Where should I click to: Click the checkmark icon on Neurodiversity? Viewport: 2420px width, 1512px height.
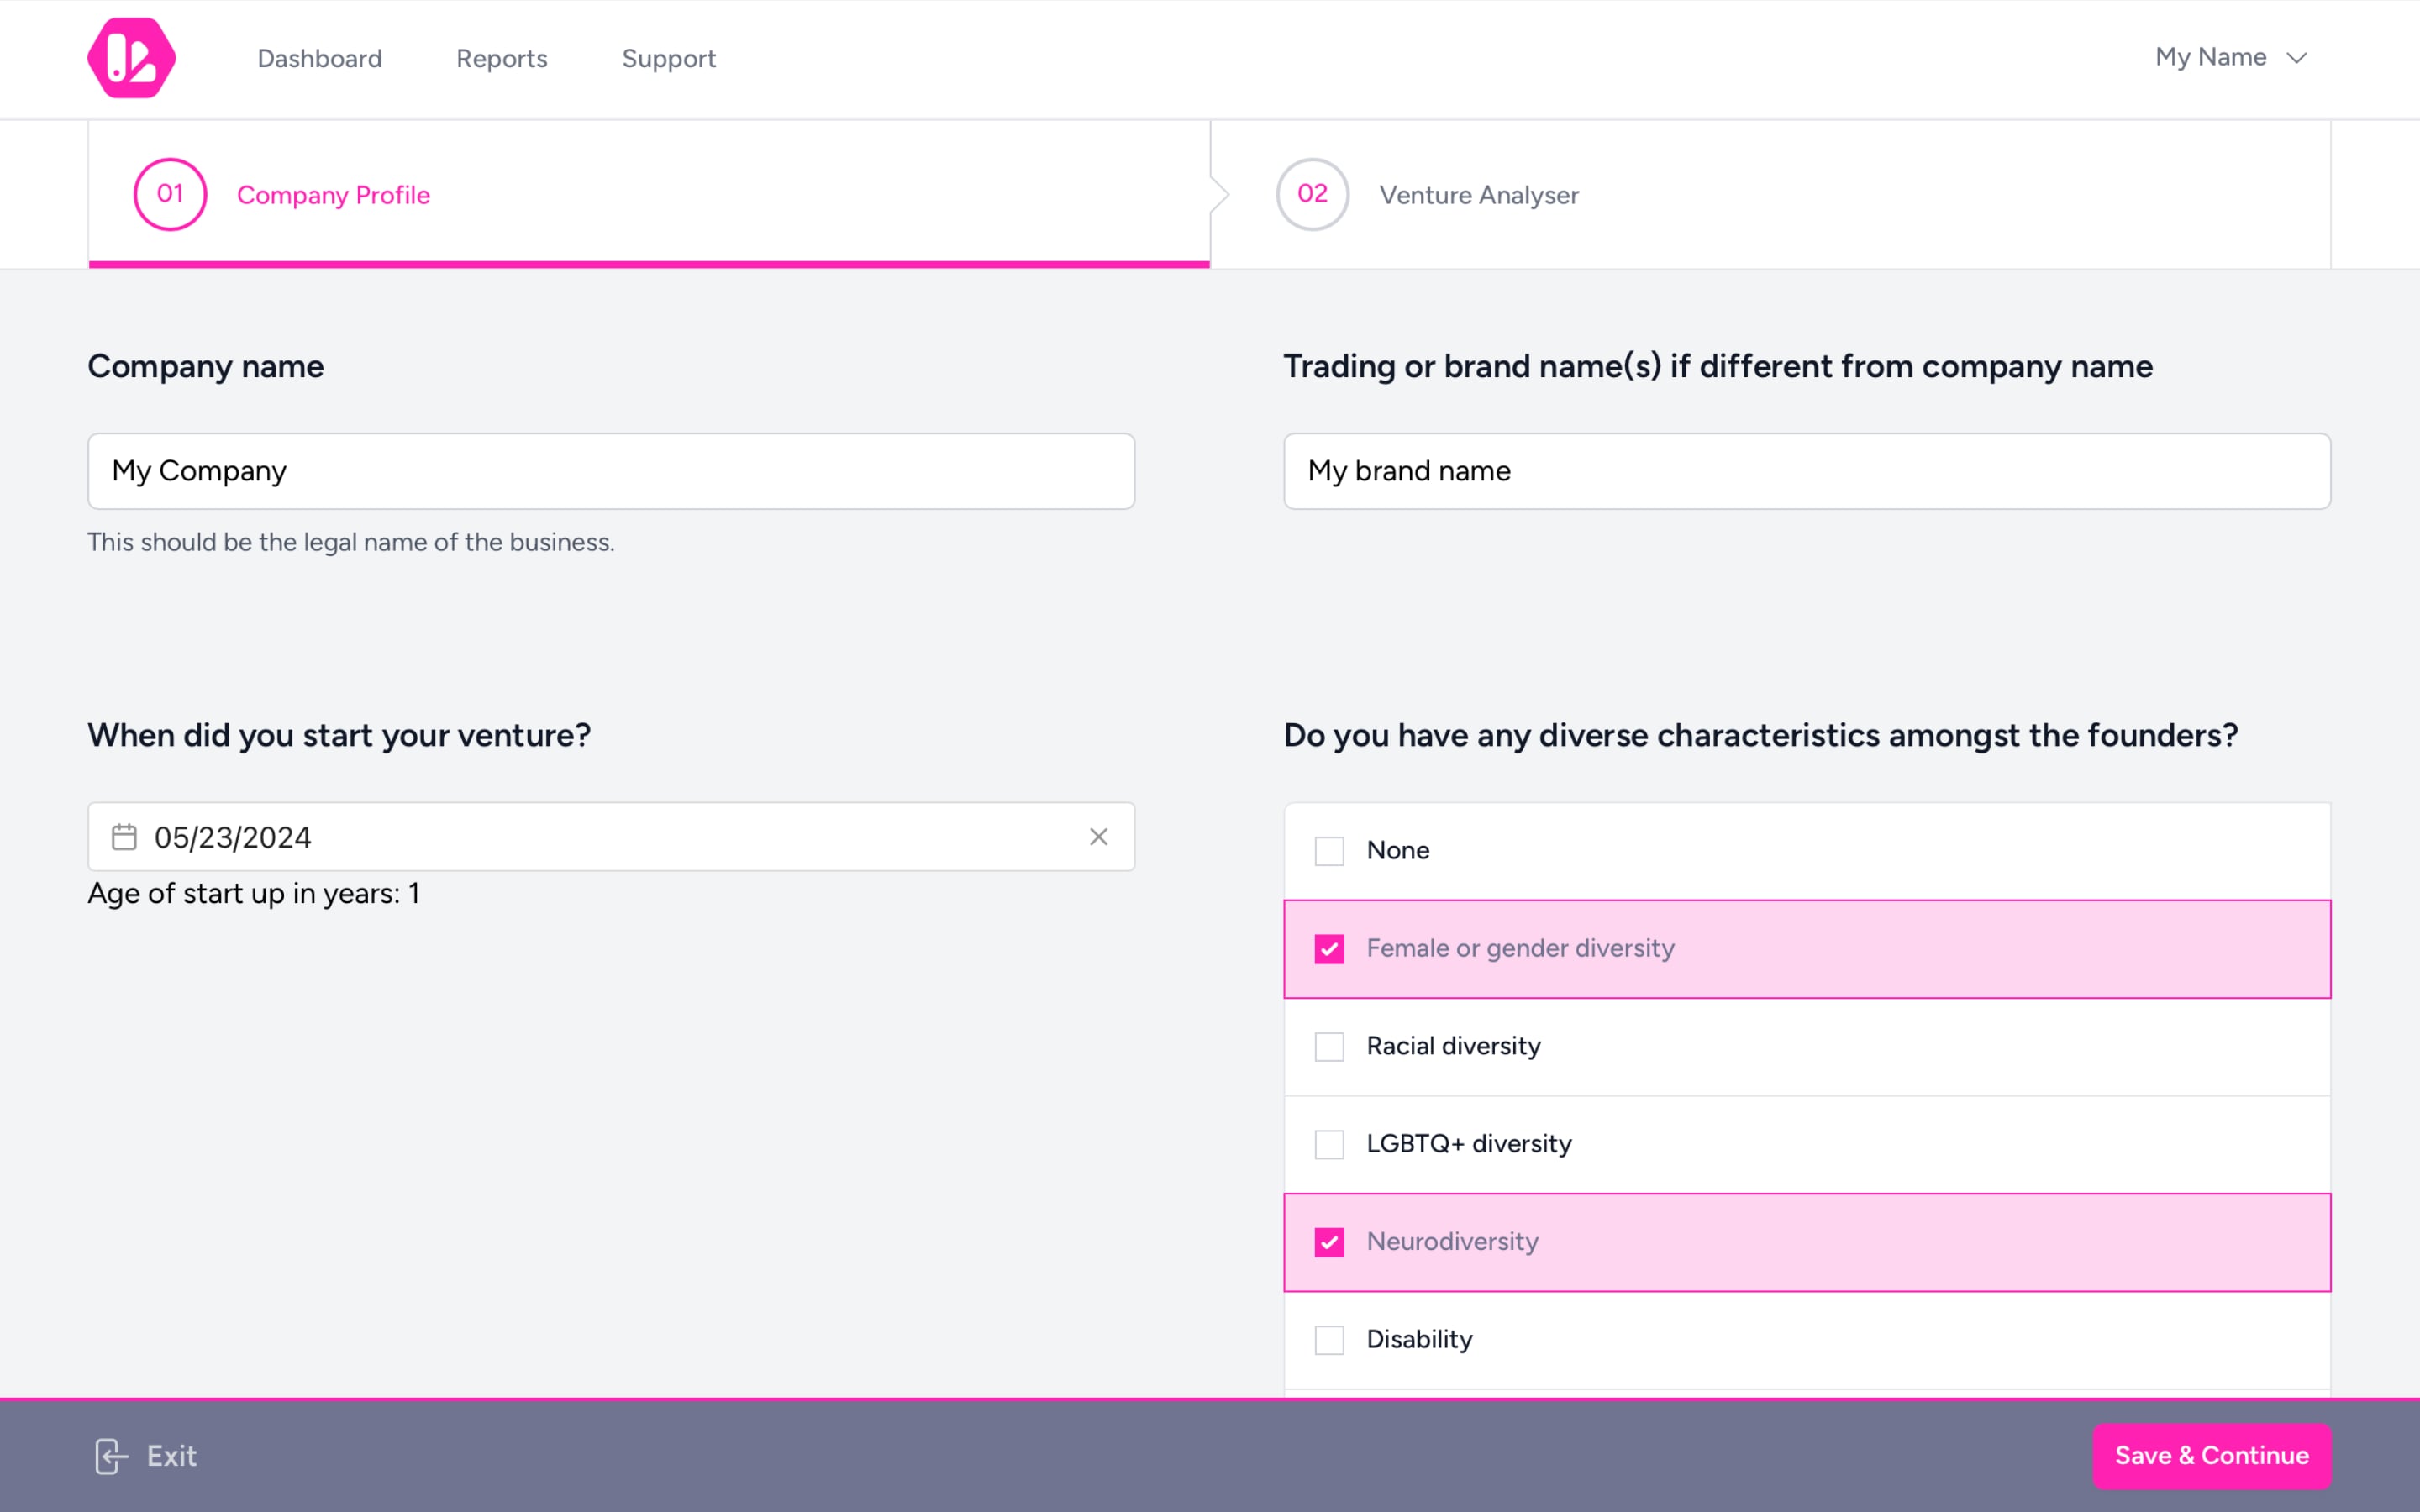(x=1329, y=1242)
